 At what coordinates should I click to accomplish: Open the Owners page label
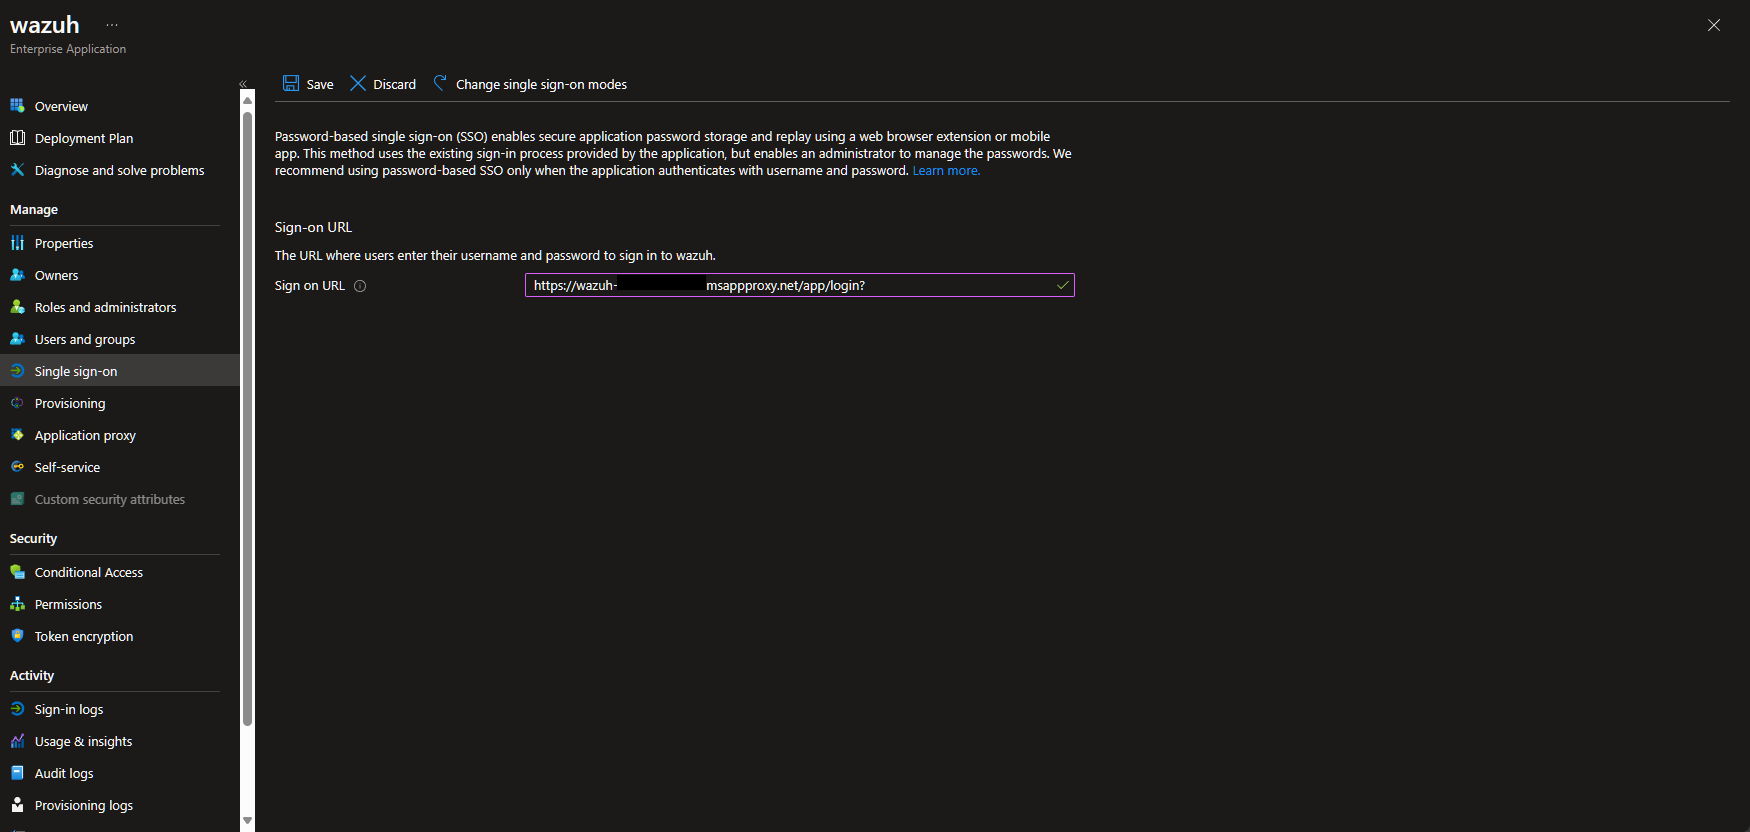point(56,275)
